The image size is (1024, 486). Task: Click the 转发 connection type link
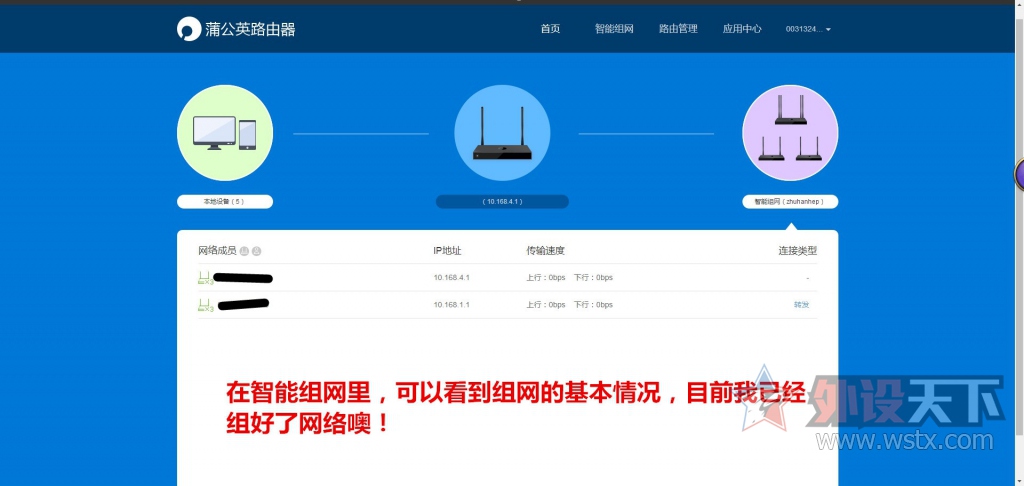[x=801, y=305]
